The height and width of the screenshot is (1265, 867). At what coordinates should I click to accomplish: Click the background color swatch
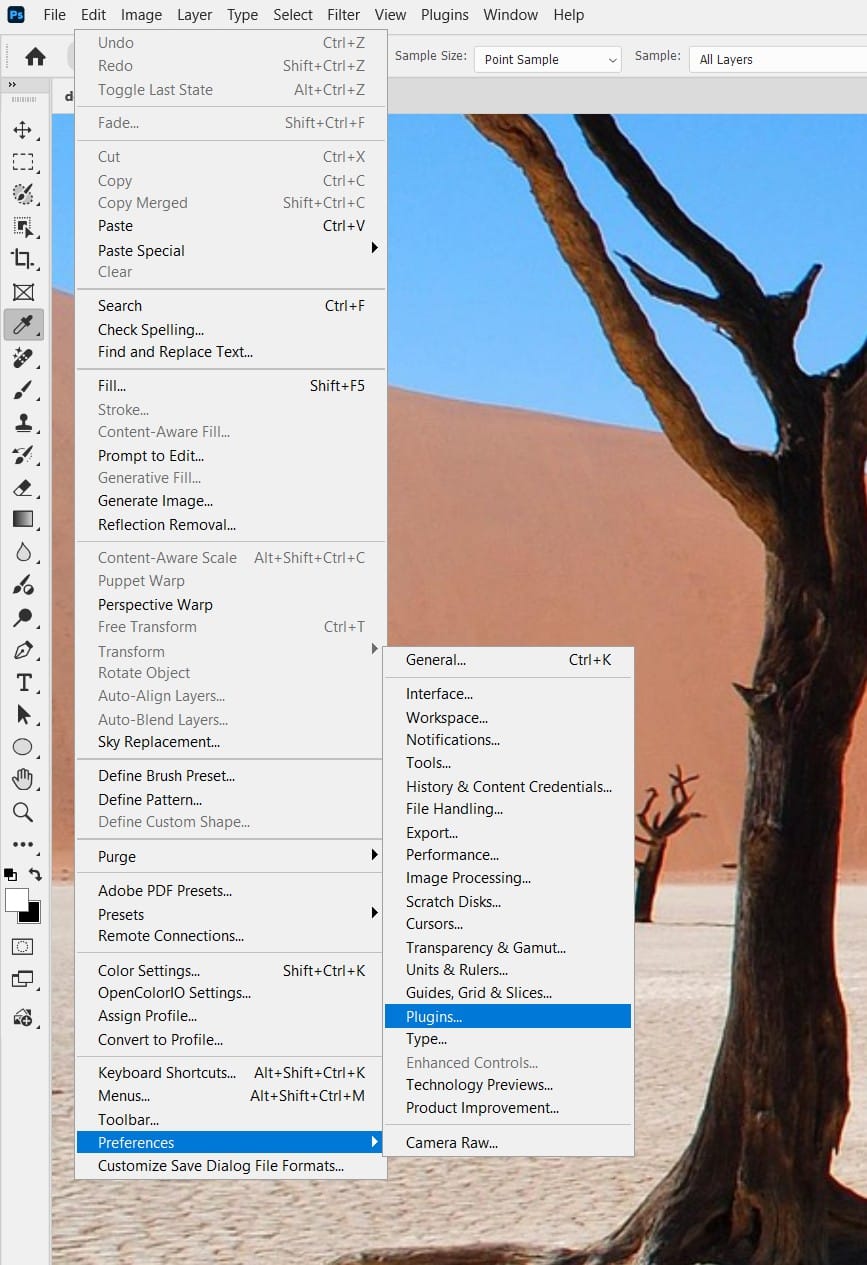pos(33,915)
